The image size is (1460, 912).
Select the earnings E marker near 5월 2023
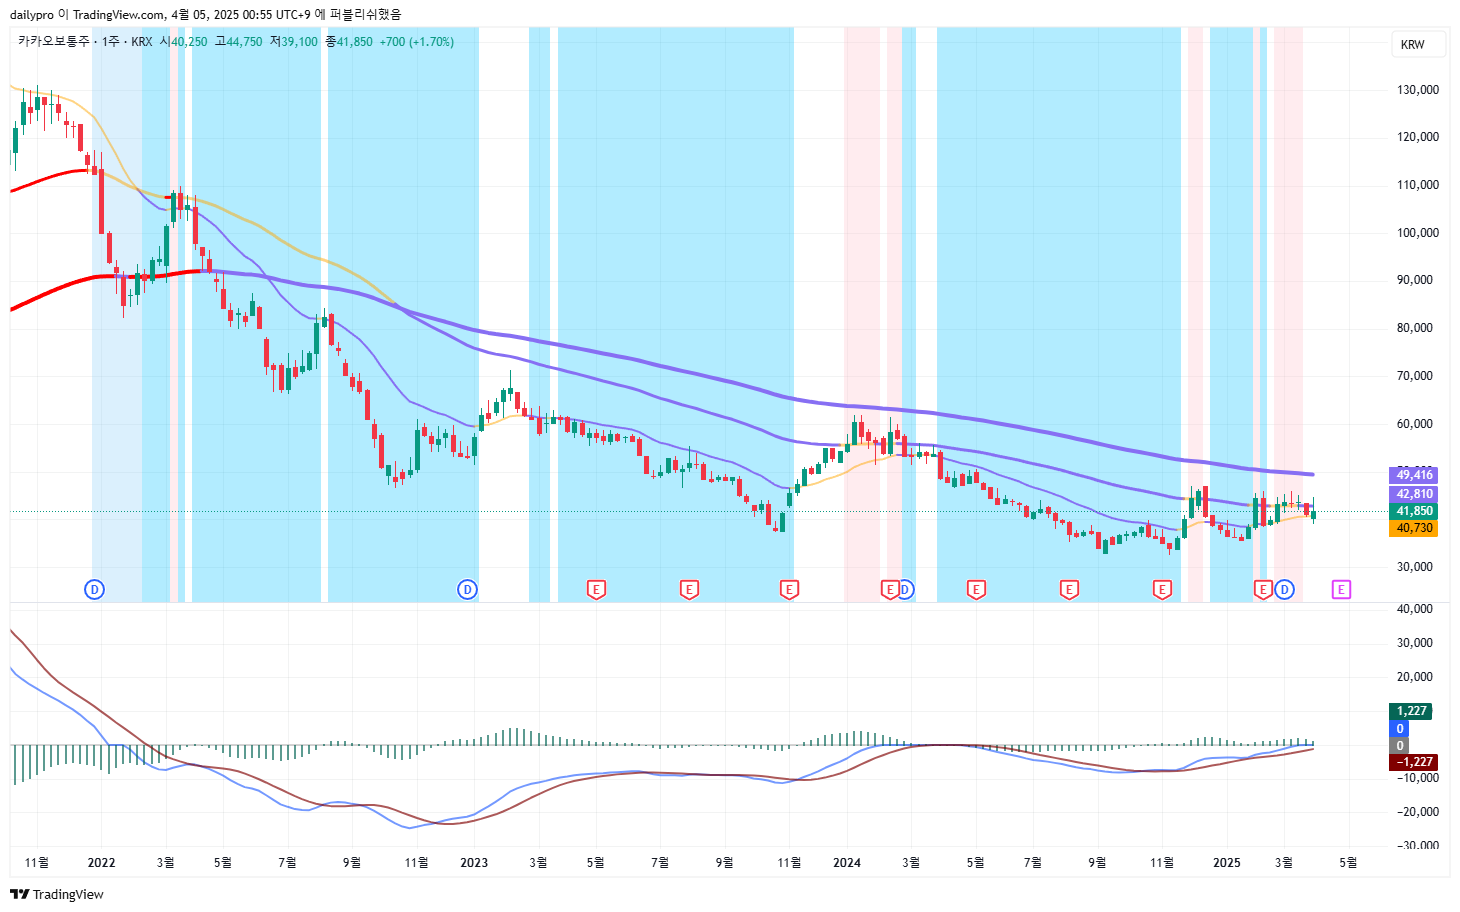[596, 590]
